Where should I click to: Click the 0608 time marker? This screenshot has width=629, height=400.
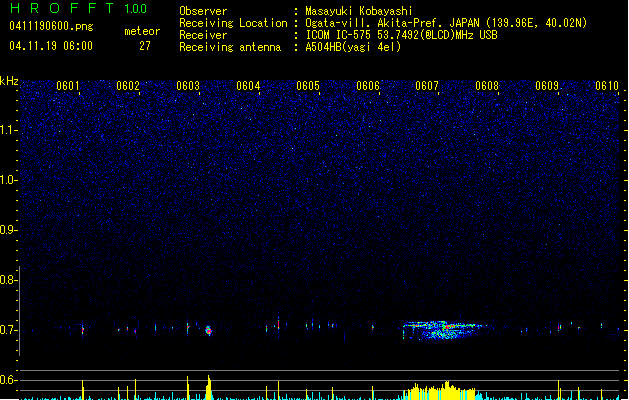point(487,86)
